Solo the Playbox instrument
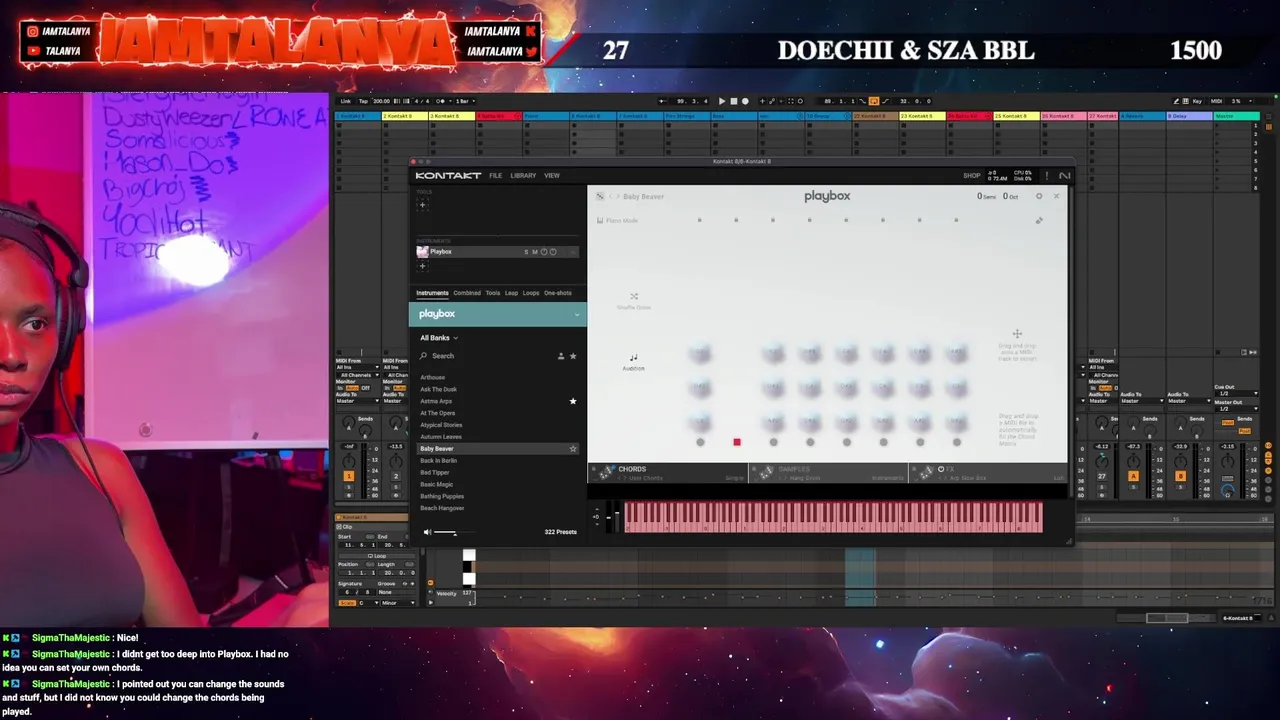This screenshot has width=1280, height=720. click(526, 252)
